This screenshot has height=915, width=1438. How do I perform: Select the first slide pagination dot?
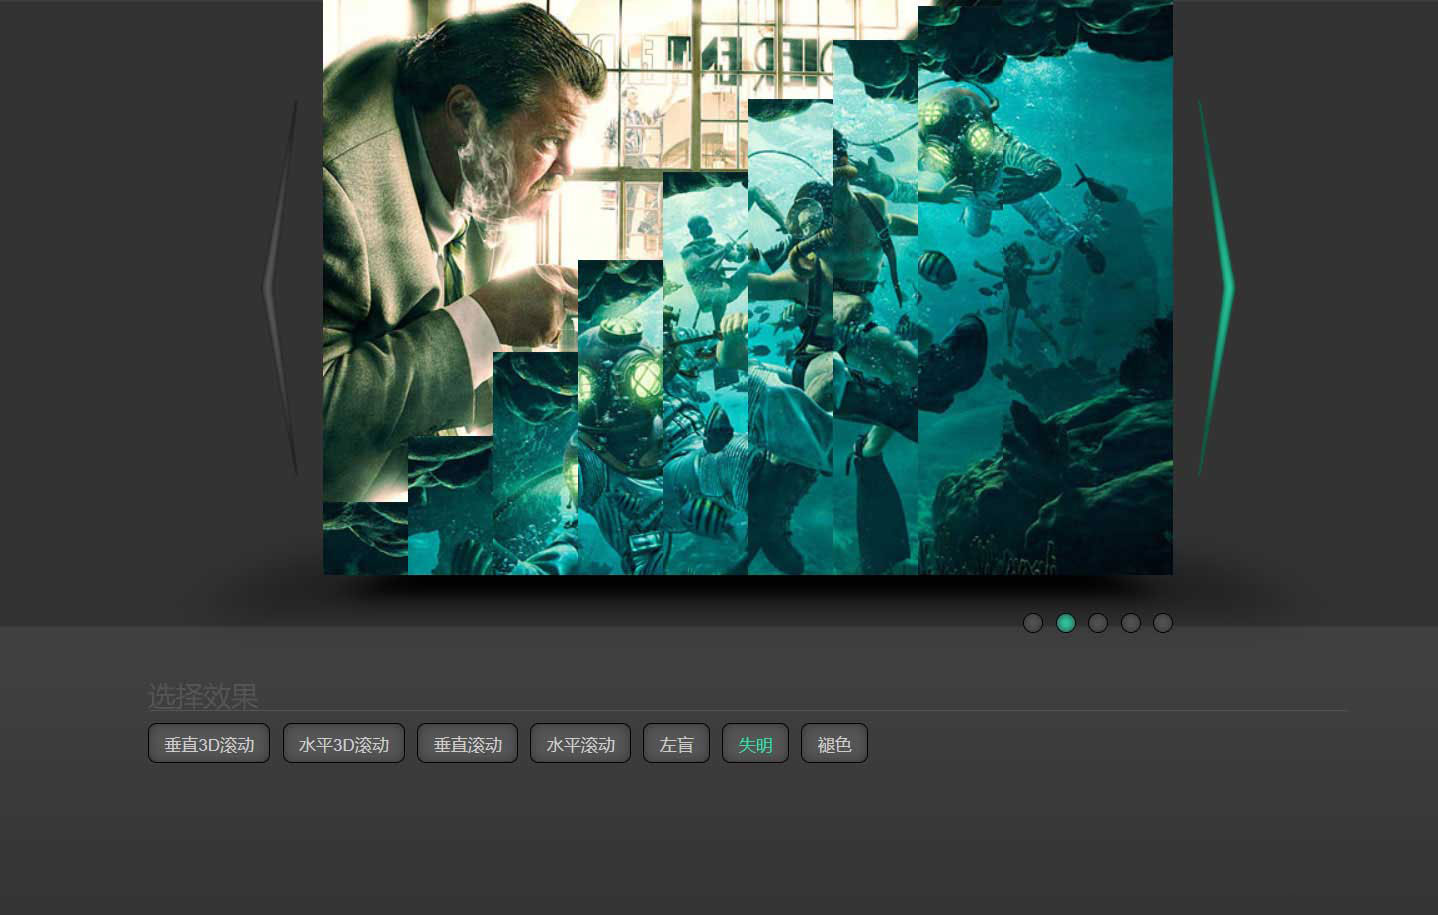(x=1033, y=623)
